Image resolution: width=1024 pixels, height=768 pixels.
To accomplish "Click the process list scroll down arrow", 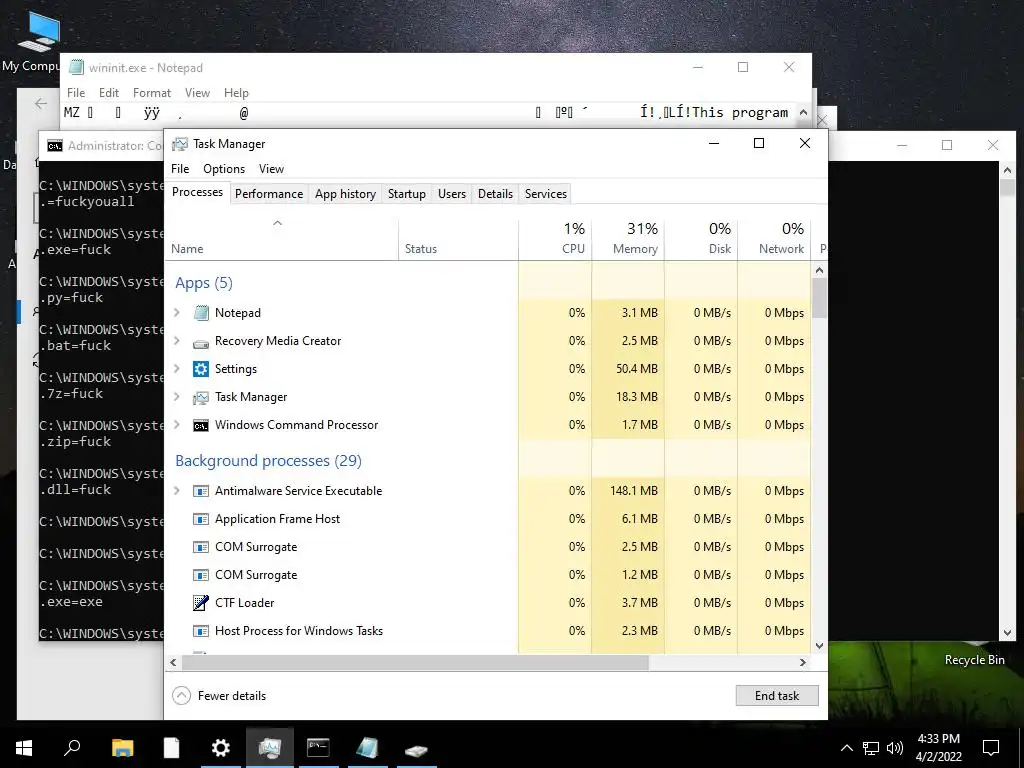I will (820, 646).
